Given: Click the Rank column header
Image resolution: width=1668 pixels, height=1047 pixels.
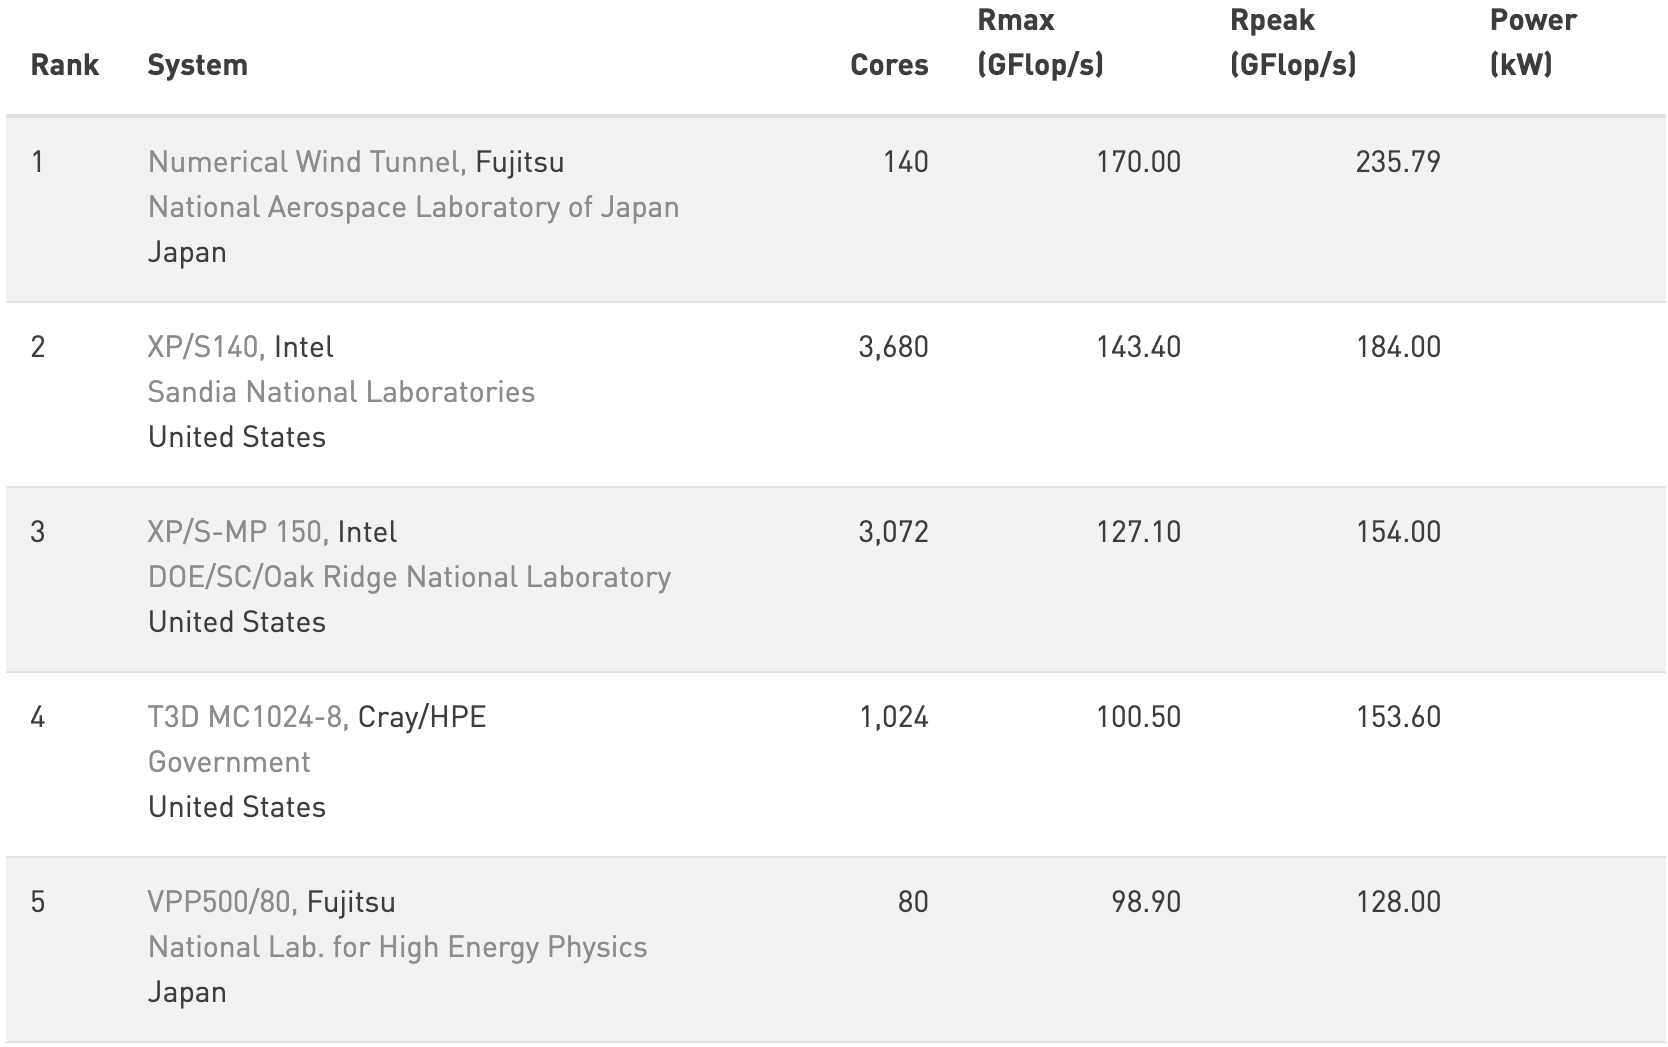Looking at the screenshot, I should (x=65, y=65).
